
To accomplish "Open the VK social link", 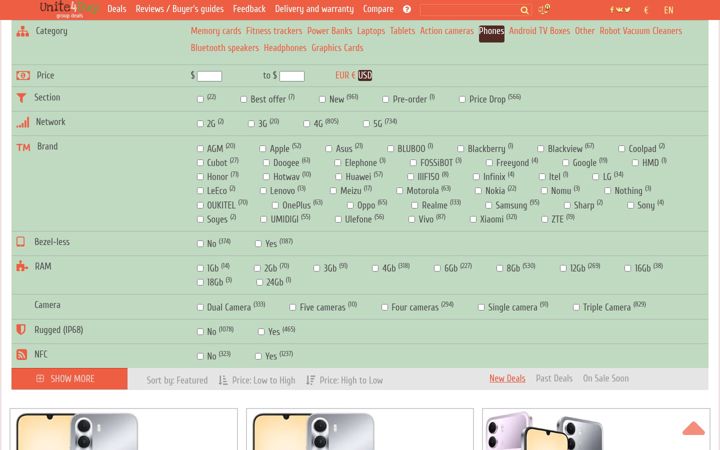I will tap(619, 10).
